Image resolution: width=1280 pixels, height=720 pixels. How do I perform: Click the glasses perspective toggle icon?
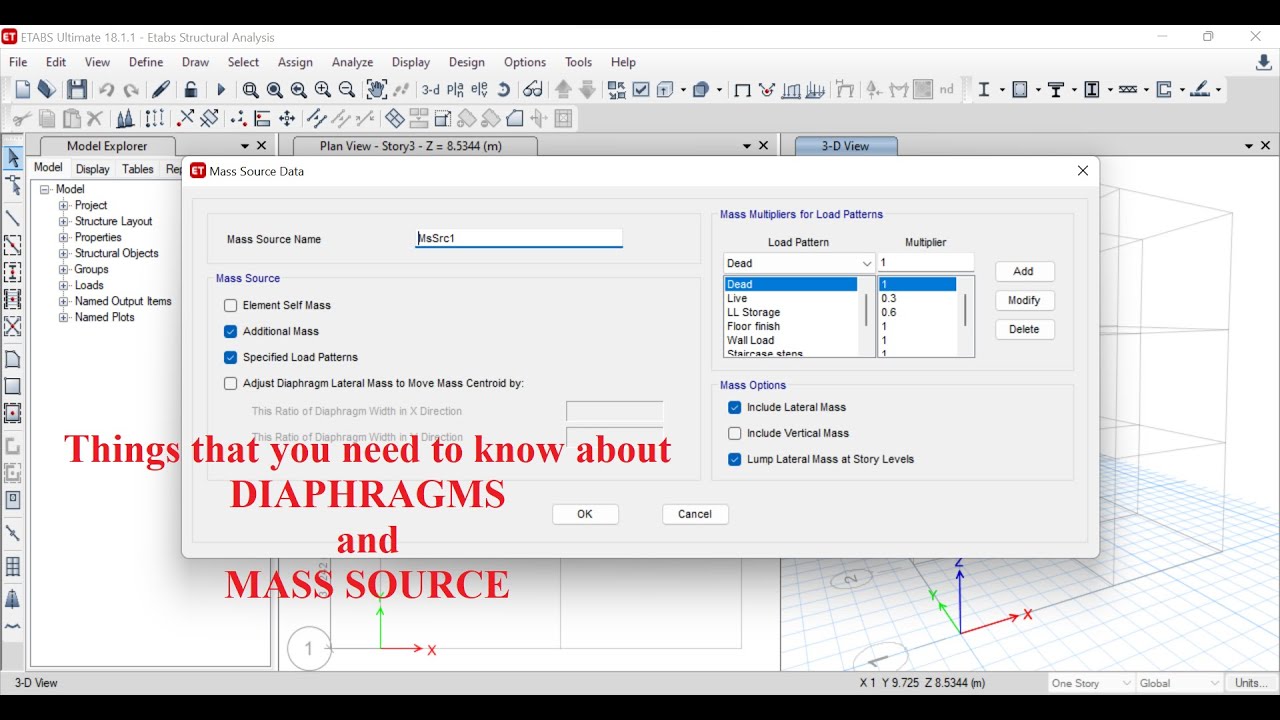(533, 90)
